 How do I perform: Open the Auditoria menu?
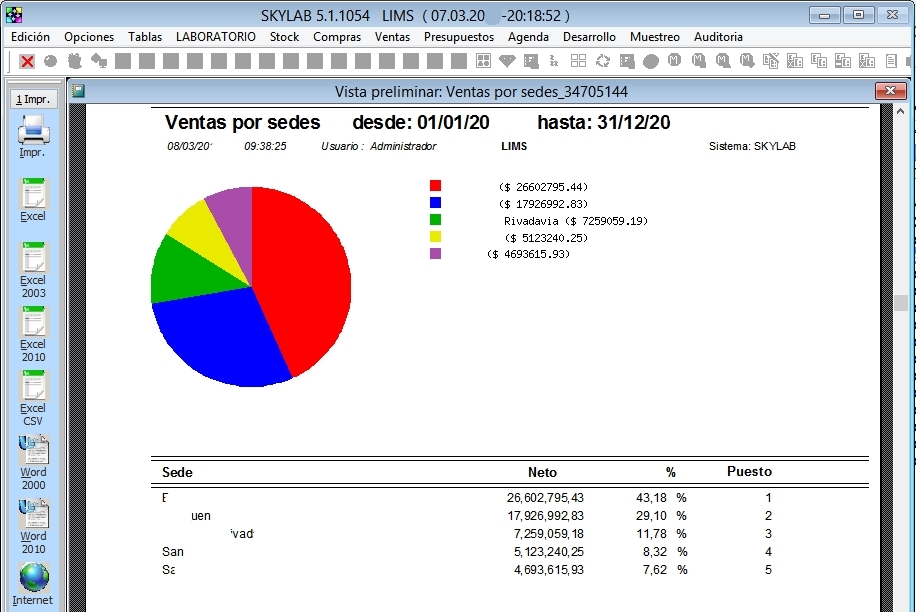click(718, 37)
